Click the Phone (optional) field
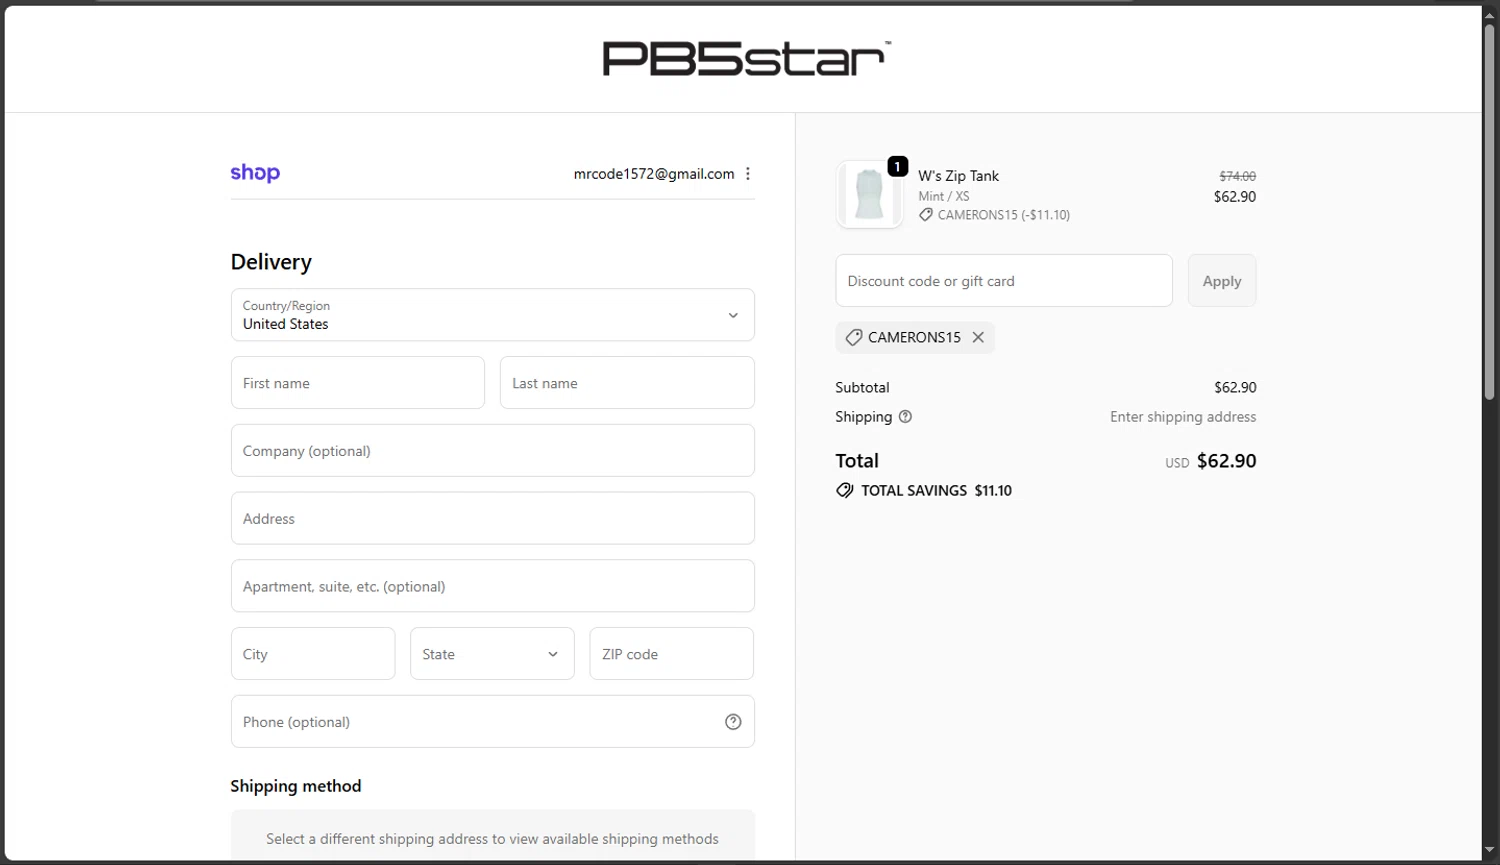 (x=492, y=722)
